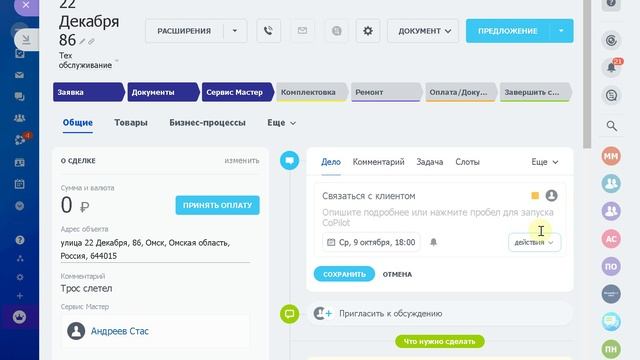Open help question icon in left sidebar
The height and width of the screenshot is (360, 640).
pos(20,240)
